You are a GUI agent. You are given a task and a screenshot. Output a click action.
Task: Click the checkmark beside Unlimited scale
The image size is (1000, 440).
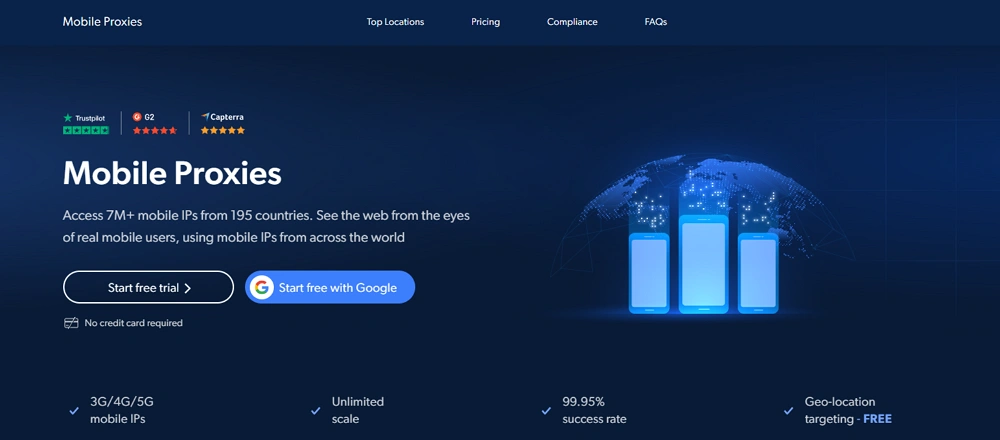click(315, 411)
